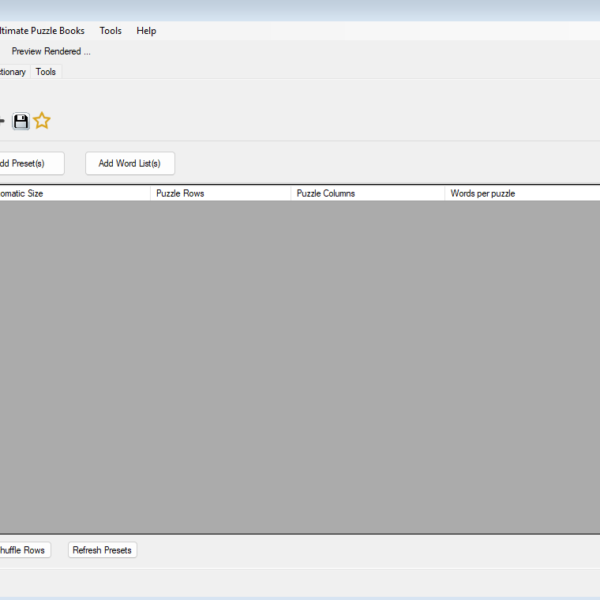Click the Shuffle Rows button
The image size is (600, 600).
click(x=22, y=550)
